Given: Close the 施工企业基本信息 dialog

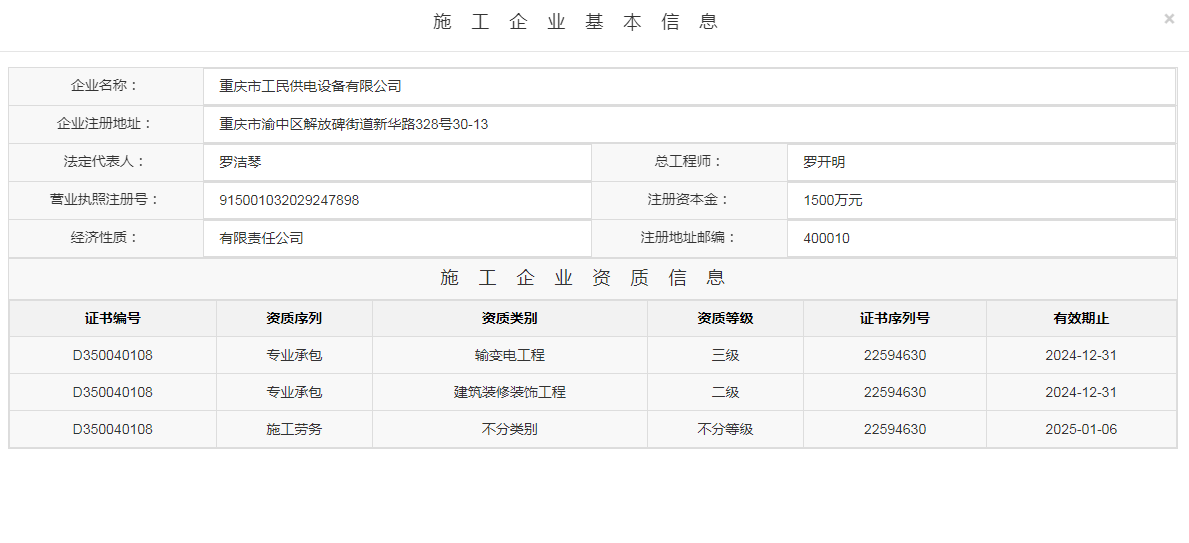Looking at the screenshot, I should click(1169, 18).
